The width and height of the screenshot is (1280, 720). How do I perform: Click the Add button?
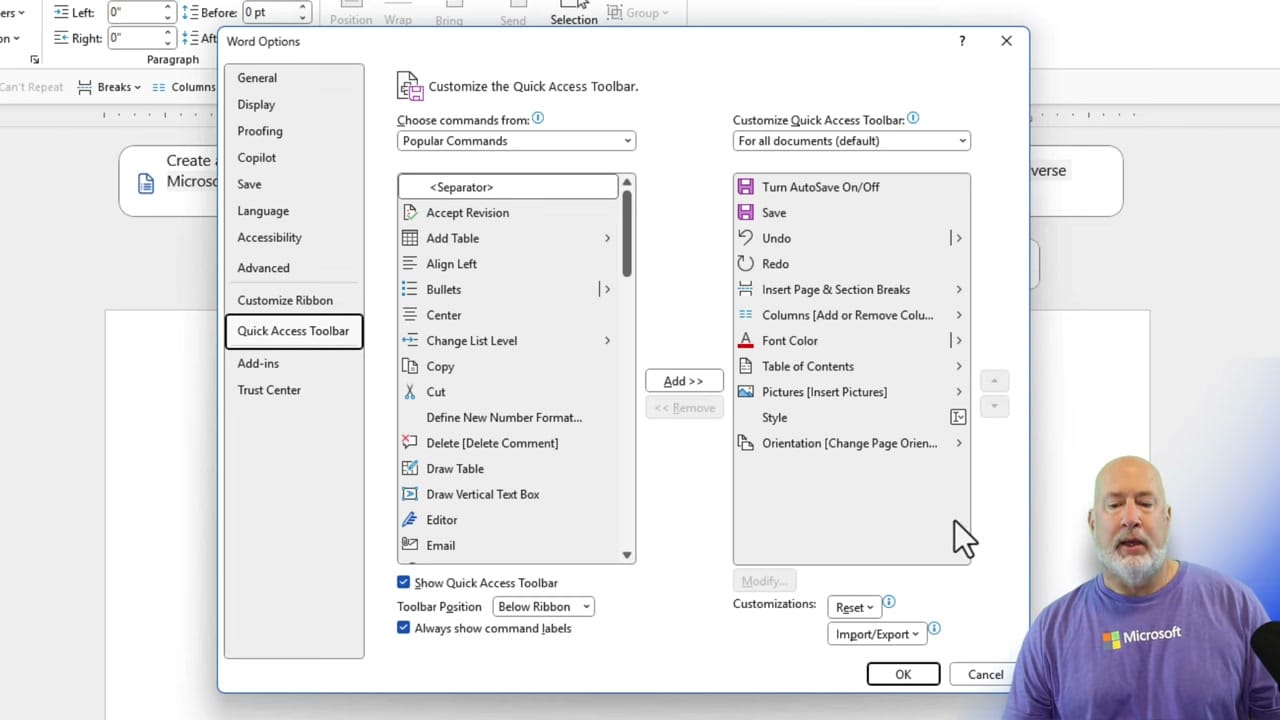click(x=683, y=381)
